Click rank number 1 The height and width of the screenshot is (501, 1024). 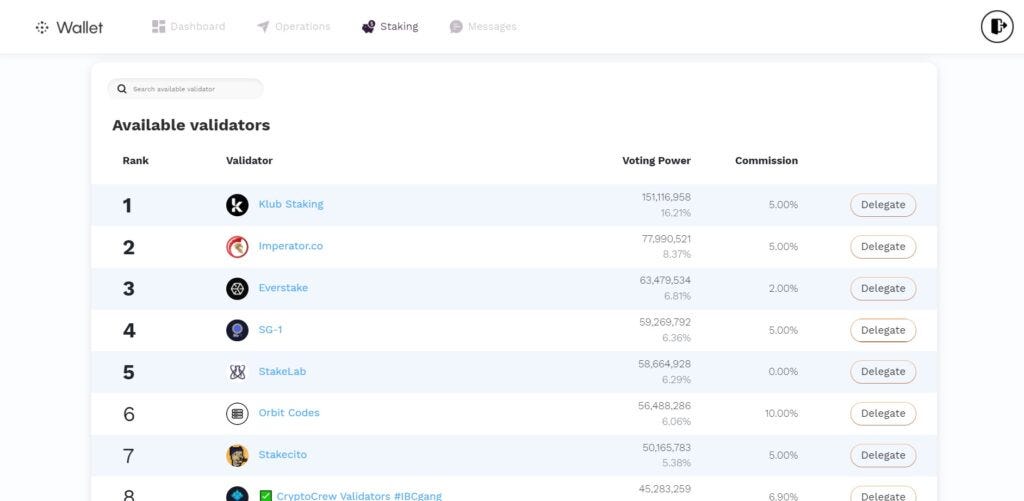click(127, 206)
